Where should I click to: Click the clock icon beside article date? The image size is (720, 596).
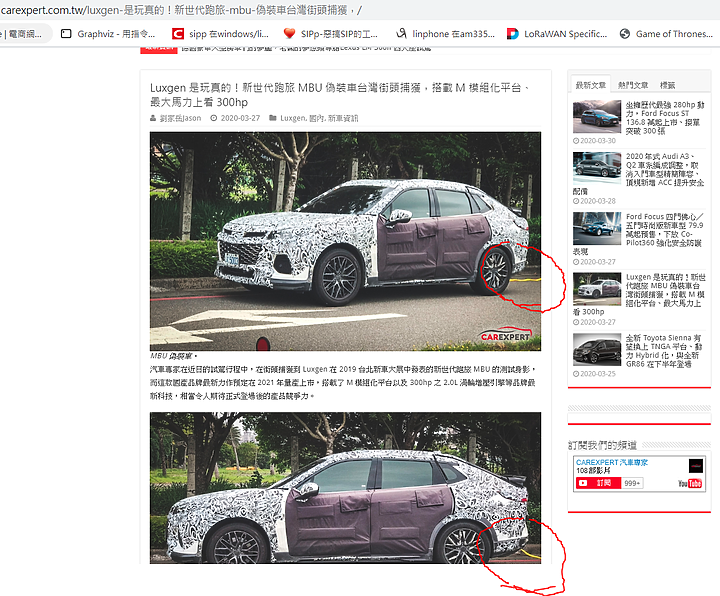click(214, 118)
